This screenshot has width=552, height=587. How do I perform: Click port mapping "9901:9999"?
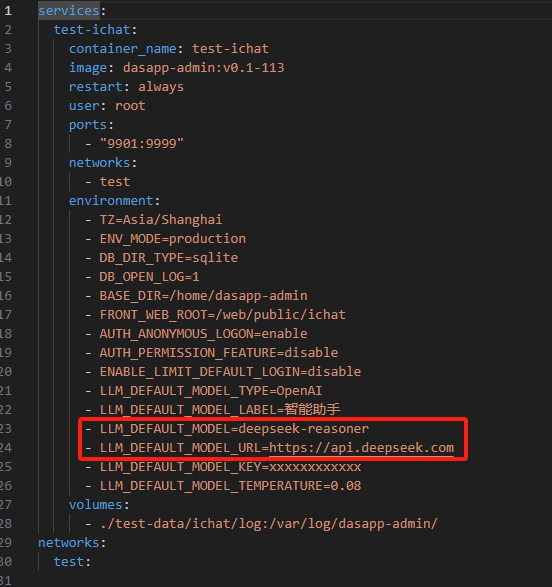pyautogui.click(x=142, y=144)
